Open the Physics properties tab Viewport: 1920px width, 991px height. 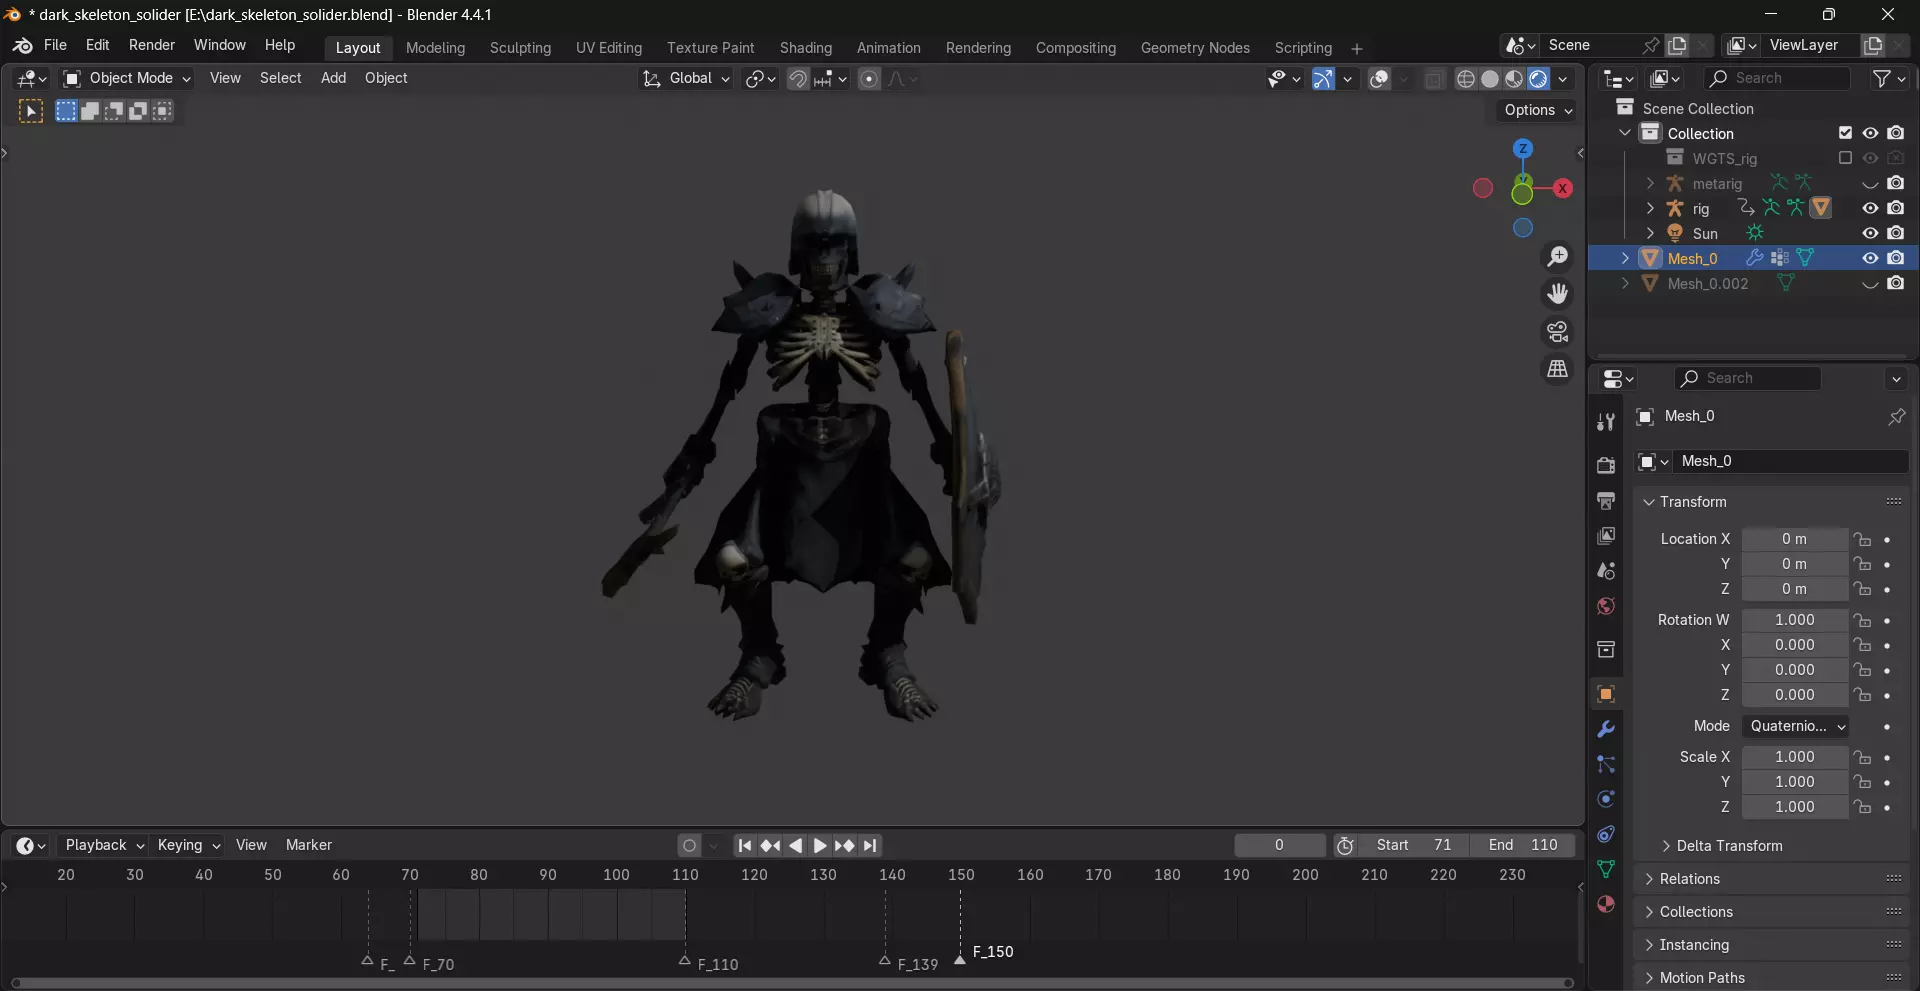pos(1606,799)
